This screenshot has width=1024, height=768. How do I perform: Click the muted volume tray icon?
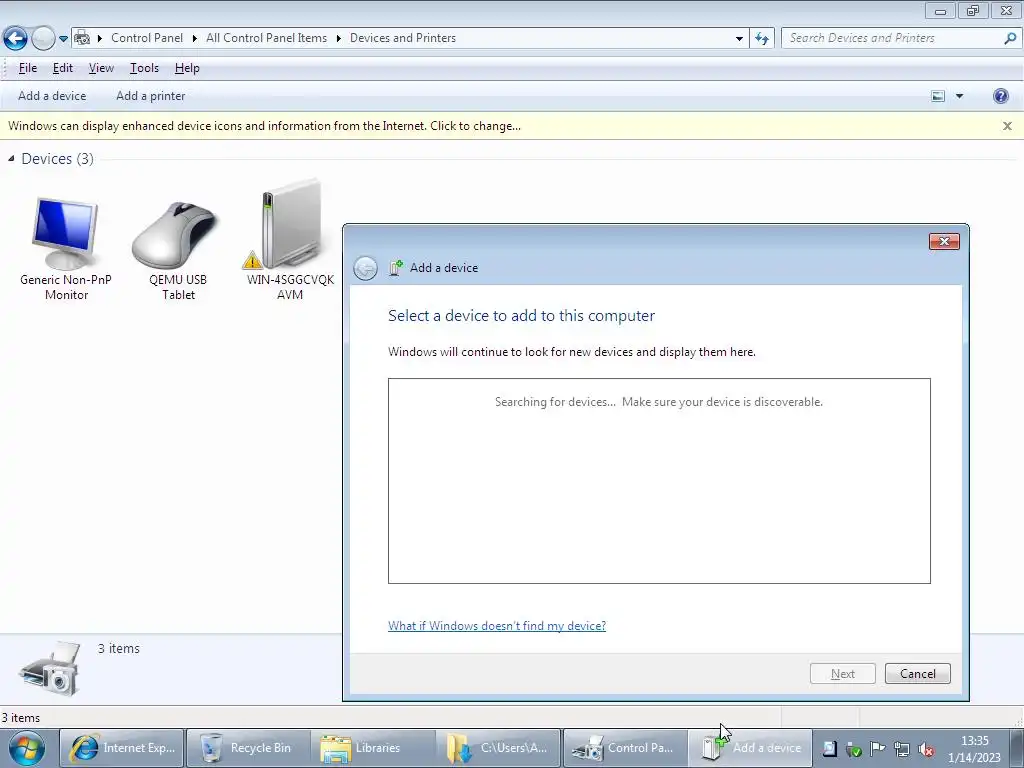pyautogui.click(x=925, y=749)
